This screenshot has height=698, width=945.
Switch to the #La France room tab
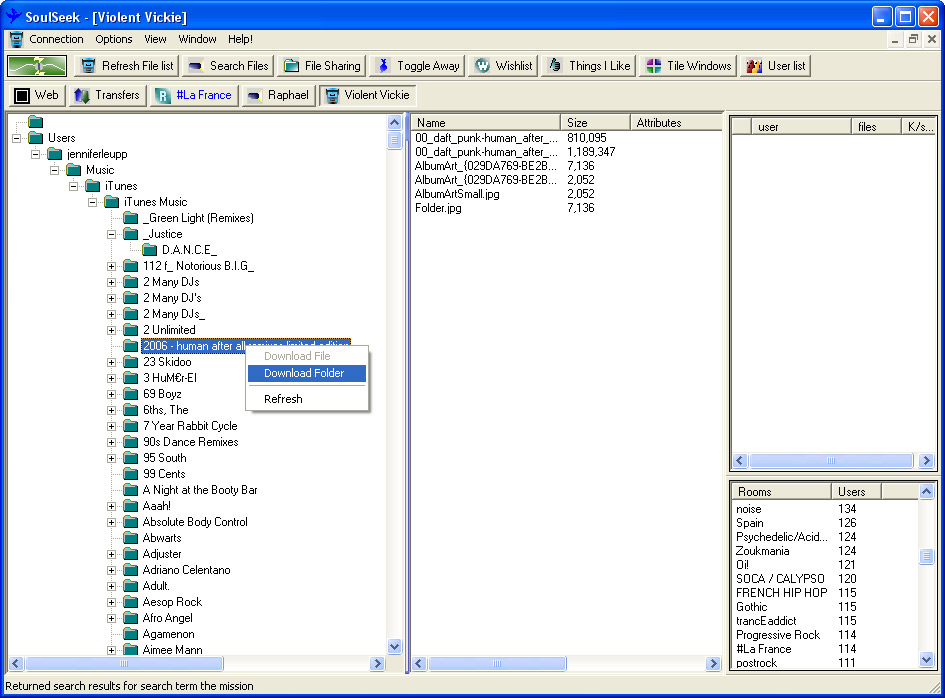coord(193,95)
